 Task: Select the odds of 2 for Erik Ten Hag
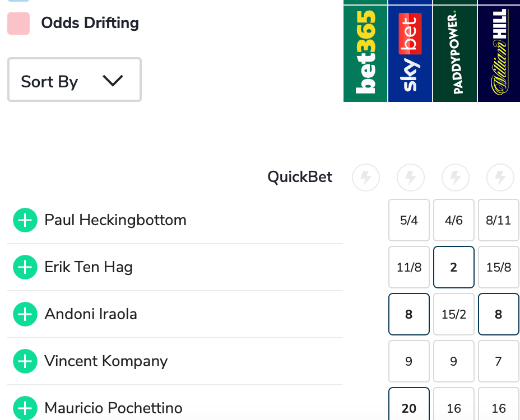click(x=454, y=267)
